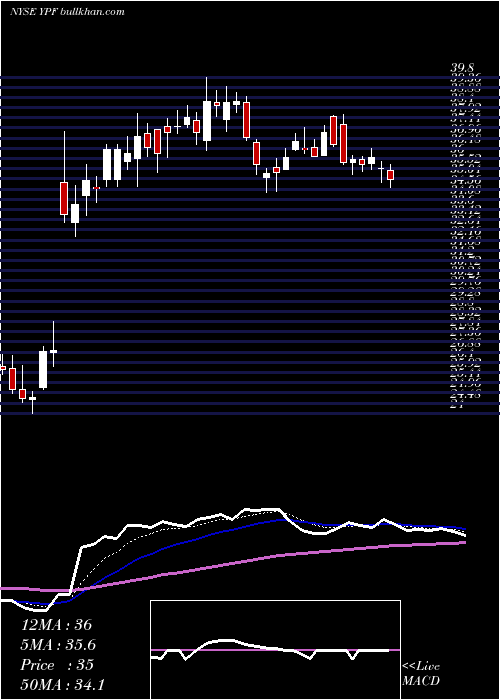Click the Price : 35 value
The width and height of the screenshot is (500, 700).
57,665
